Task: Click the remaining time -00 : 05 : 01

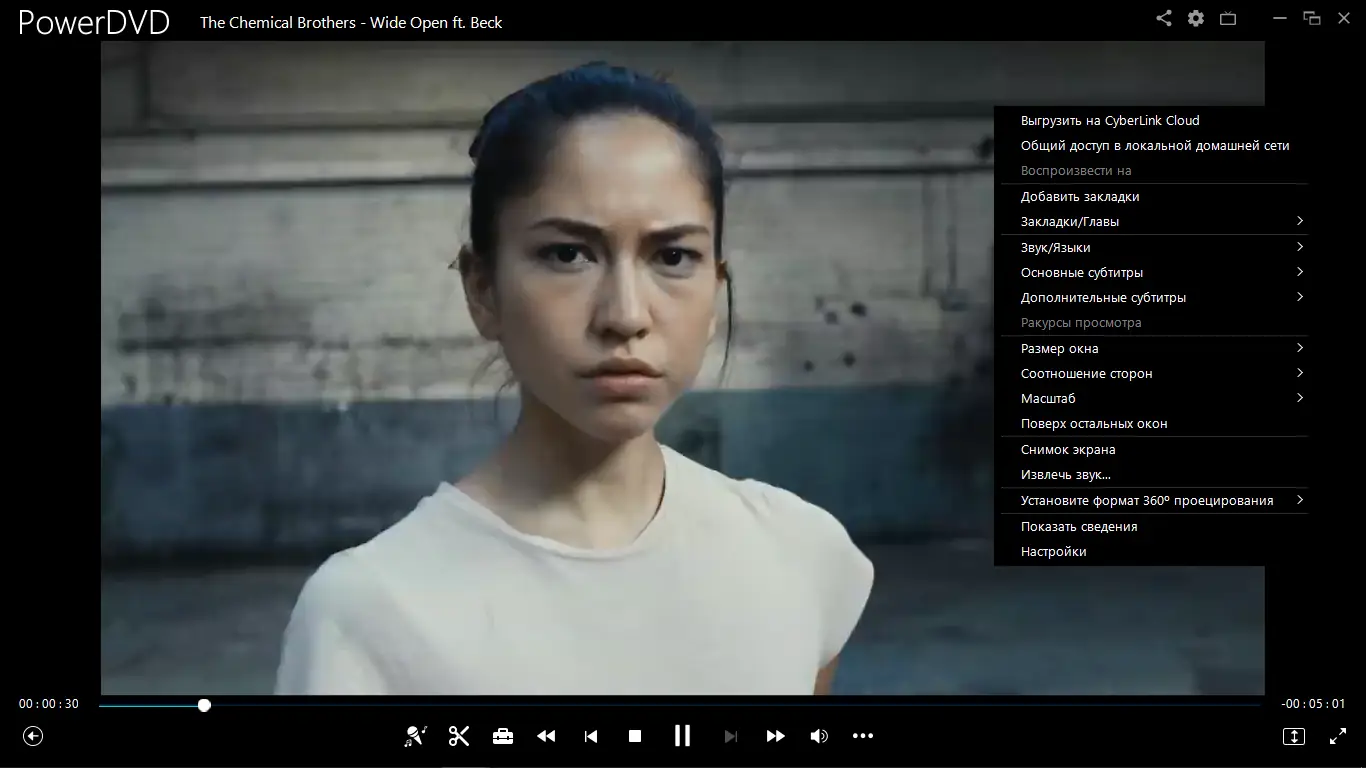Action: tap(1313, 704)
